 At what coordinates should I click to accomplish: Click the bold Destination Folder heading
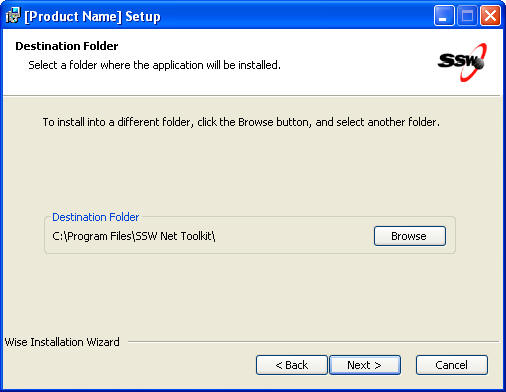click(67, 46)
